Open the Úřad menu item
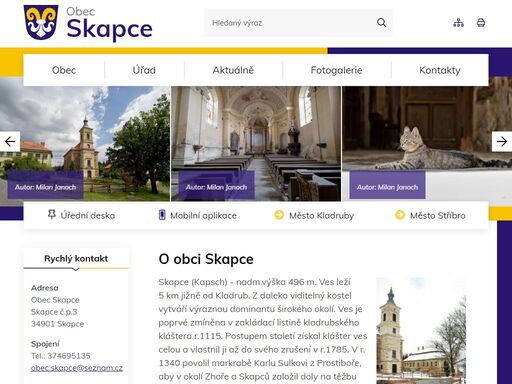The height and width of the screenshot is (384, 512). [x=144, y=70]
